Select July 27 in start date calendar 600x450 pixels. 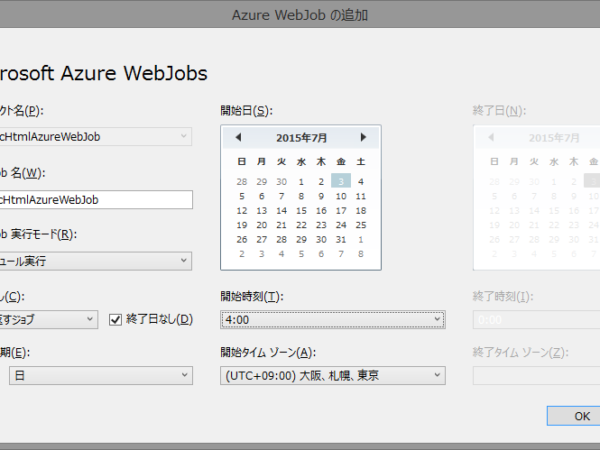coord(261,240)
